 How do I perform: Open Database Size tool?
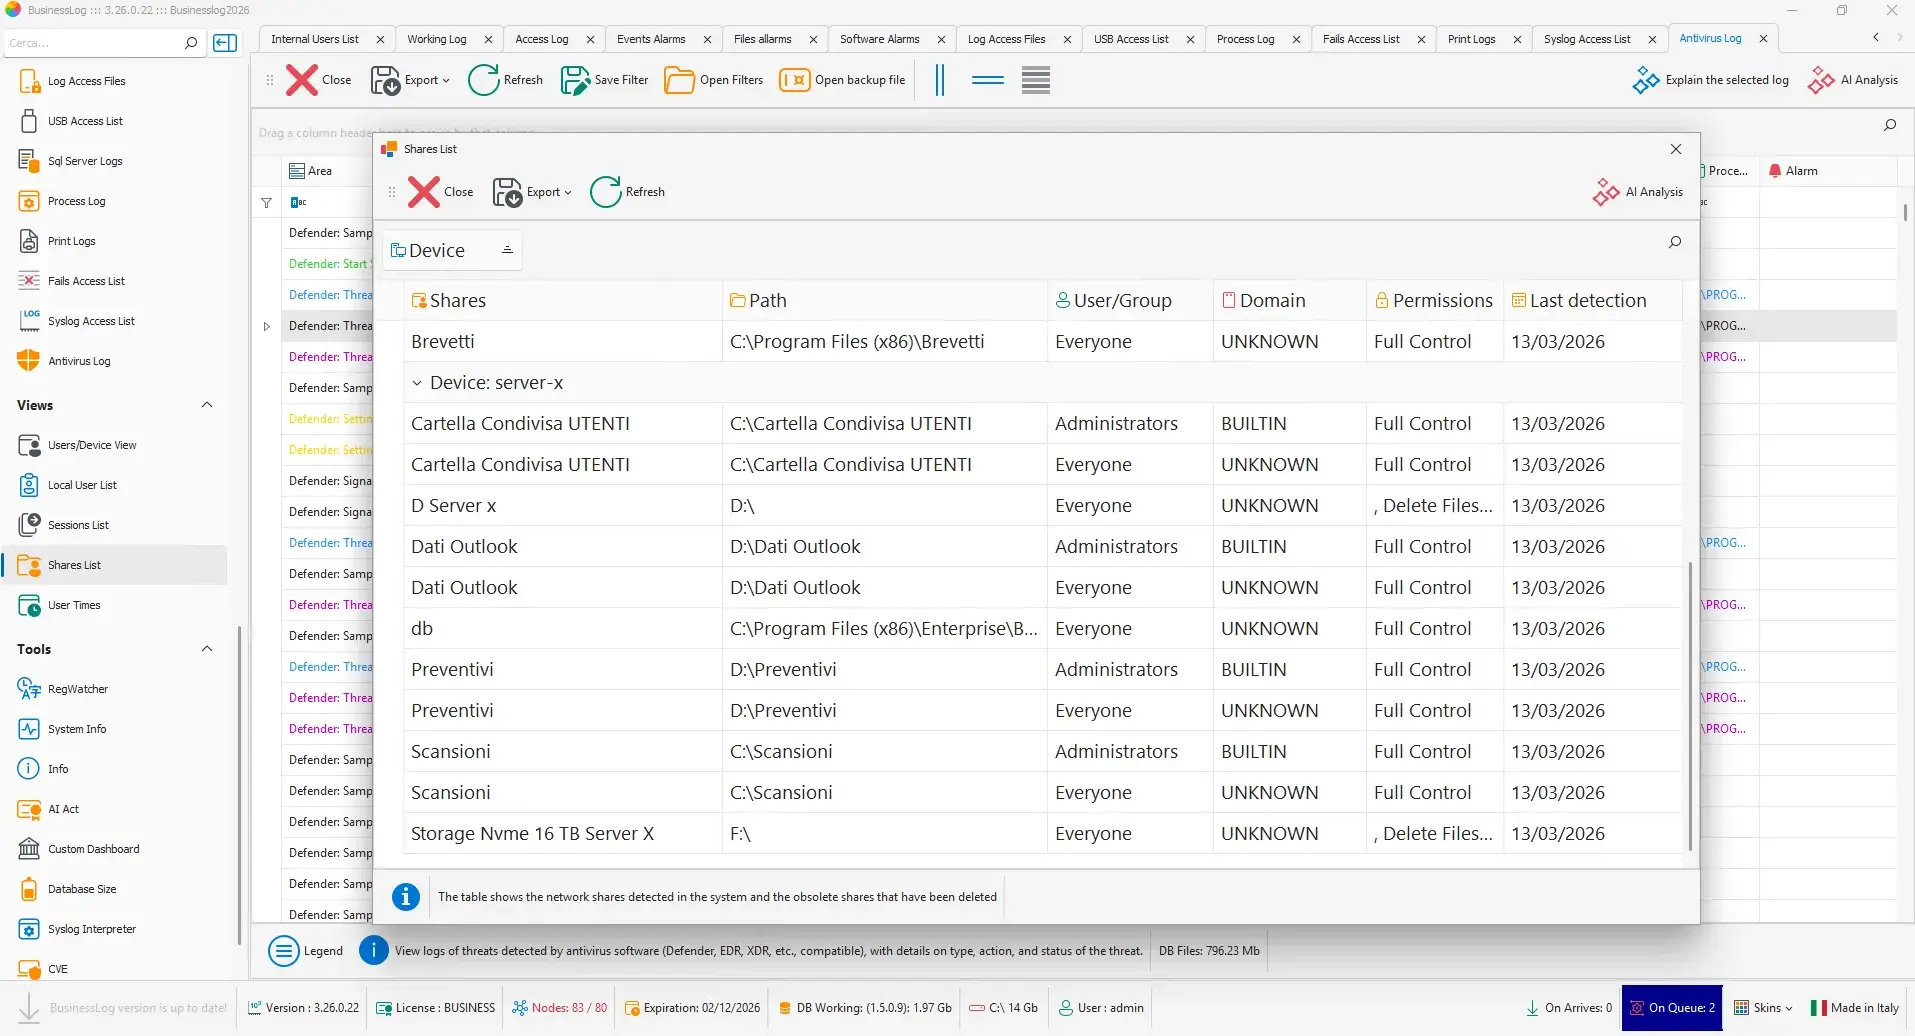point(82,889)
